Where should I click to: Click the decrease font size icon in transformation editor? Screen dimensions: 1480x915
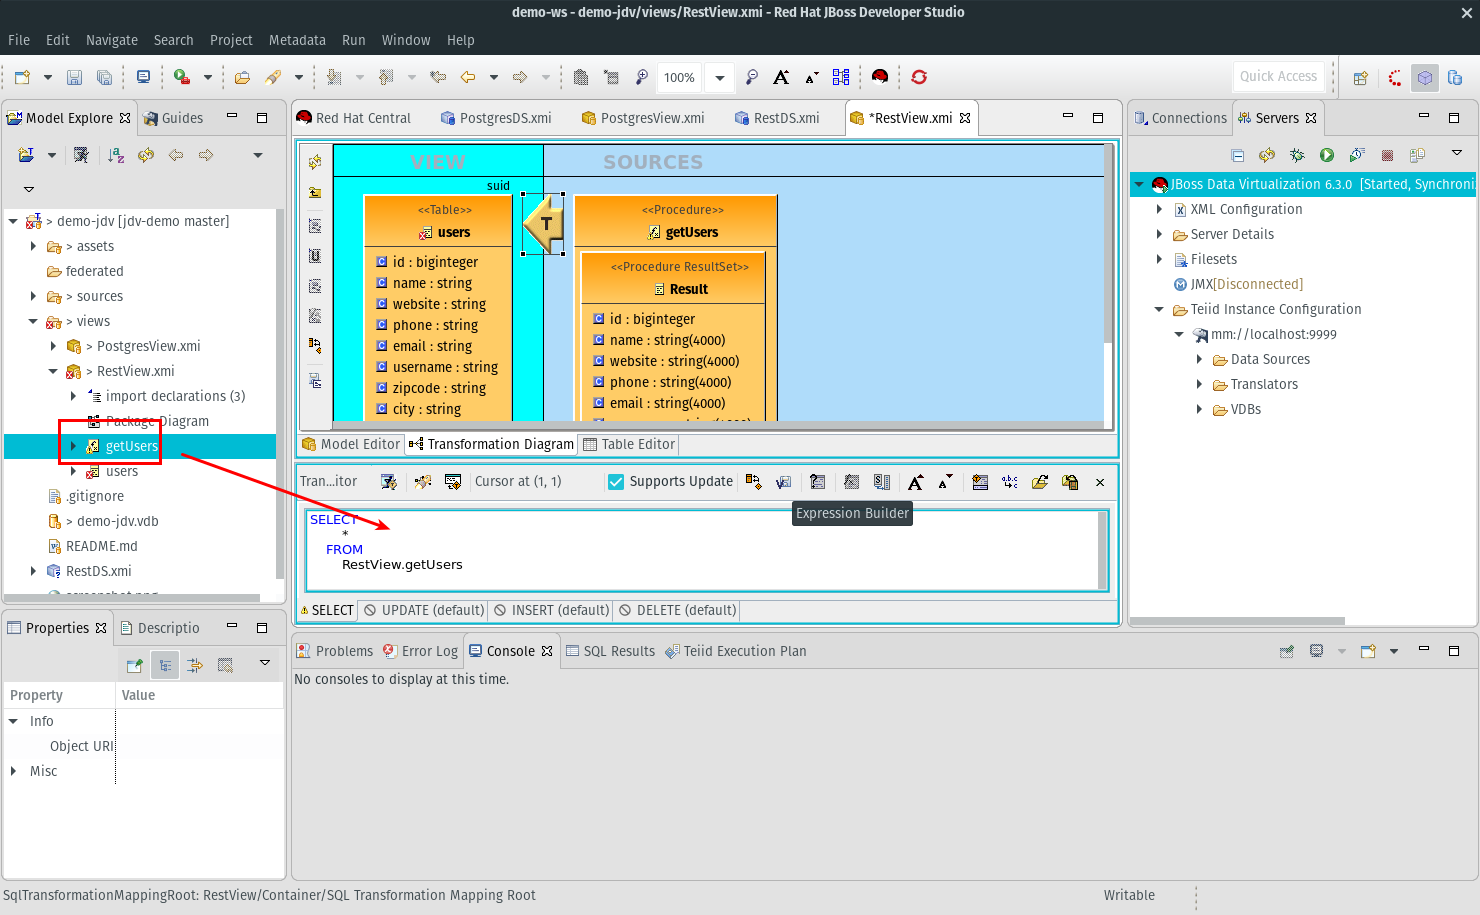pos(945,482)
